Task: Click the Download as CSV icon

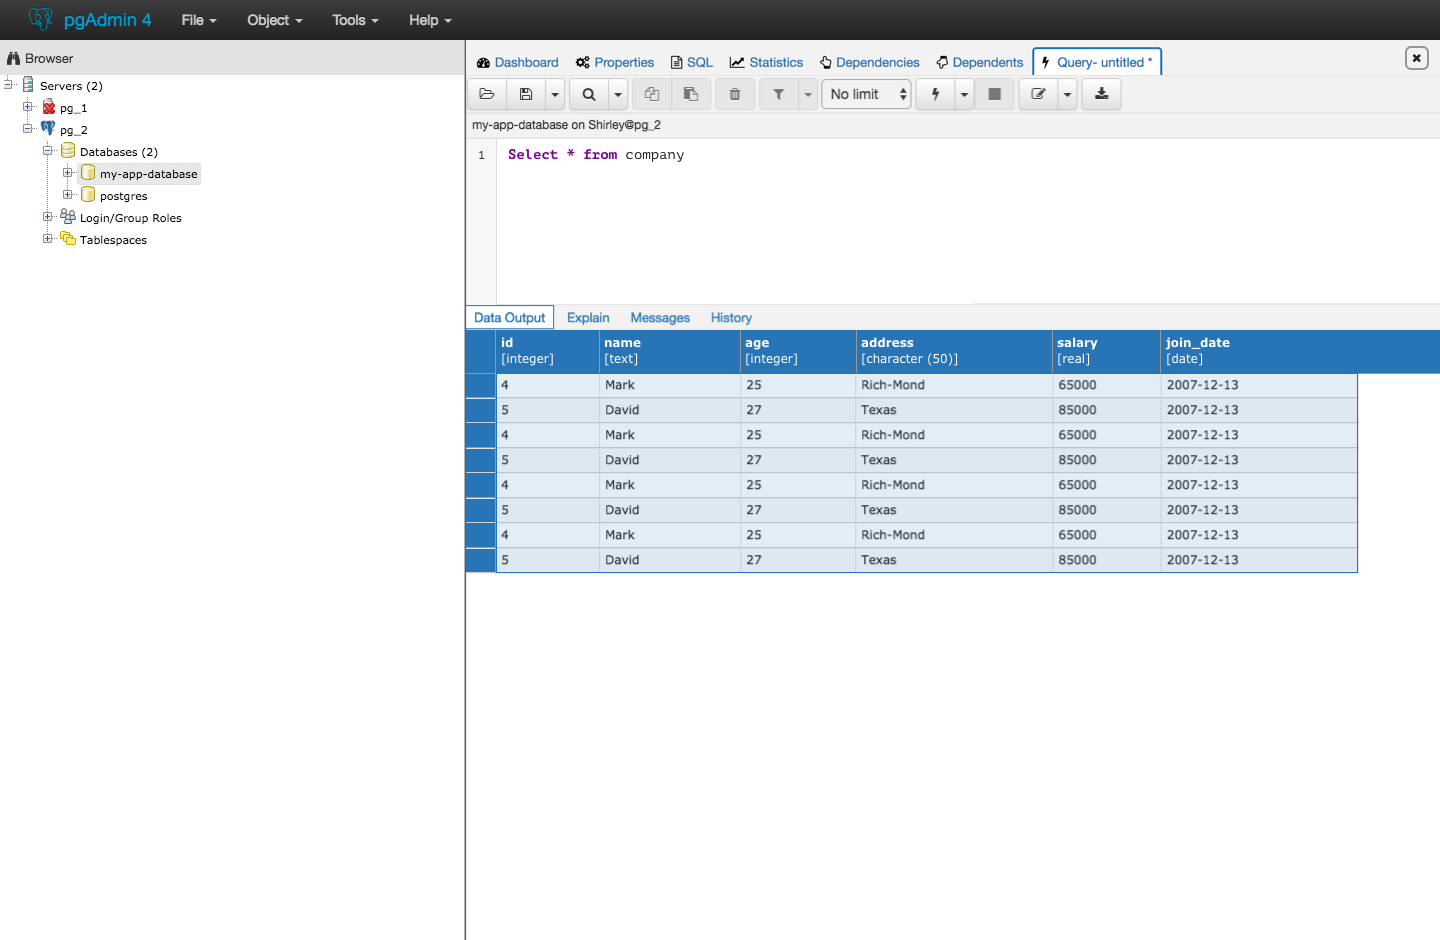Action: point(1101,94)
